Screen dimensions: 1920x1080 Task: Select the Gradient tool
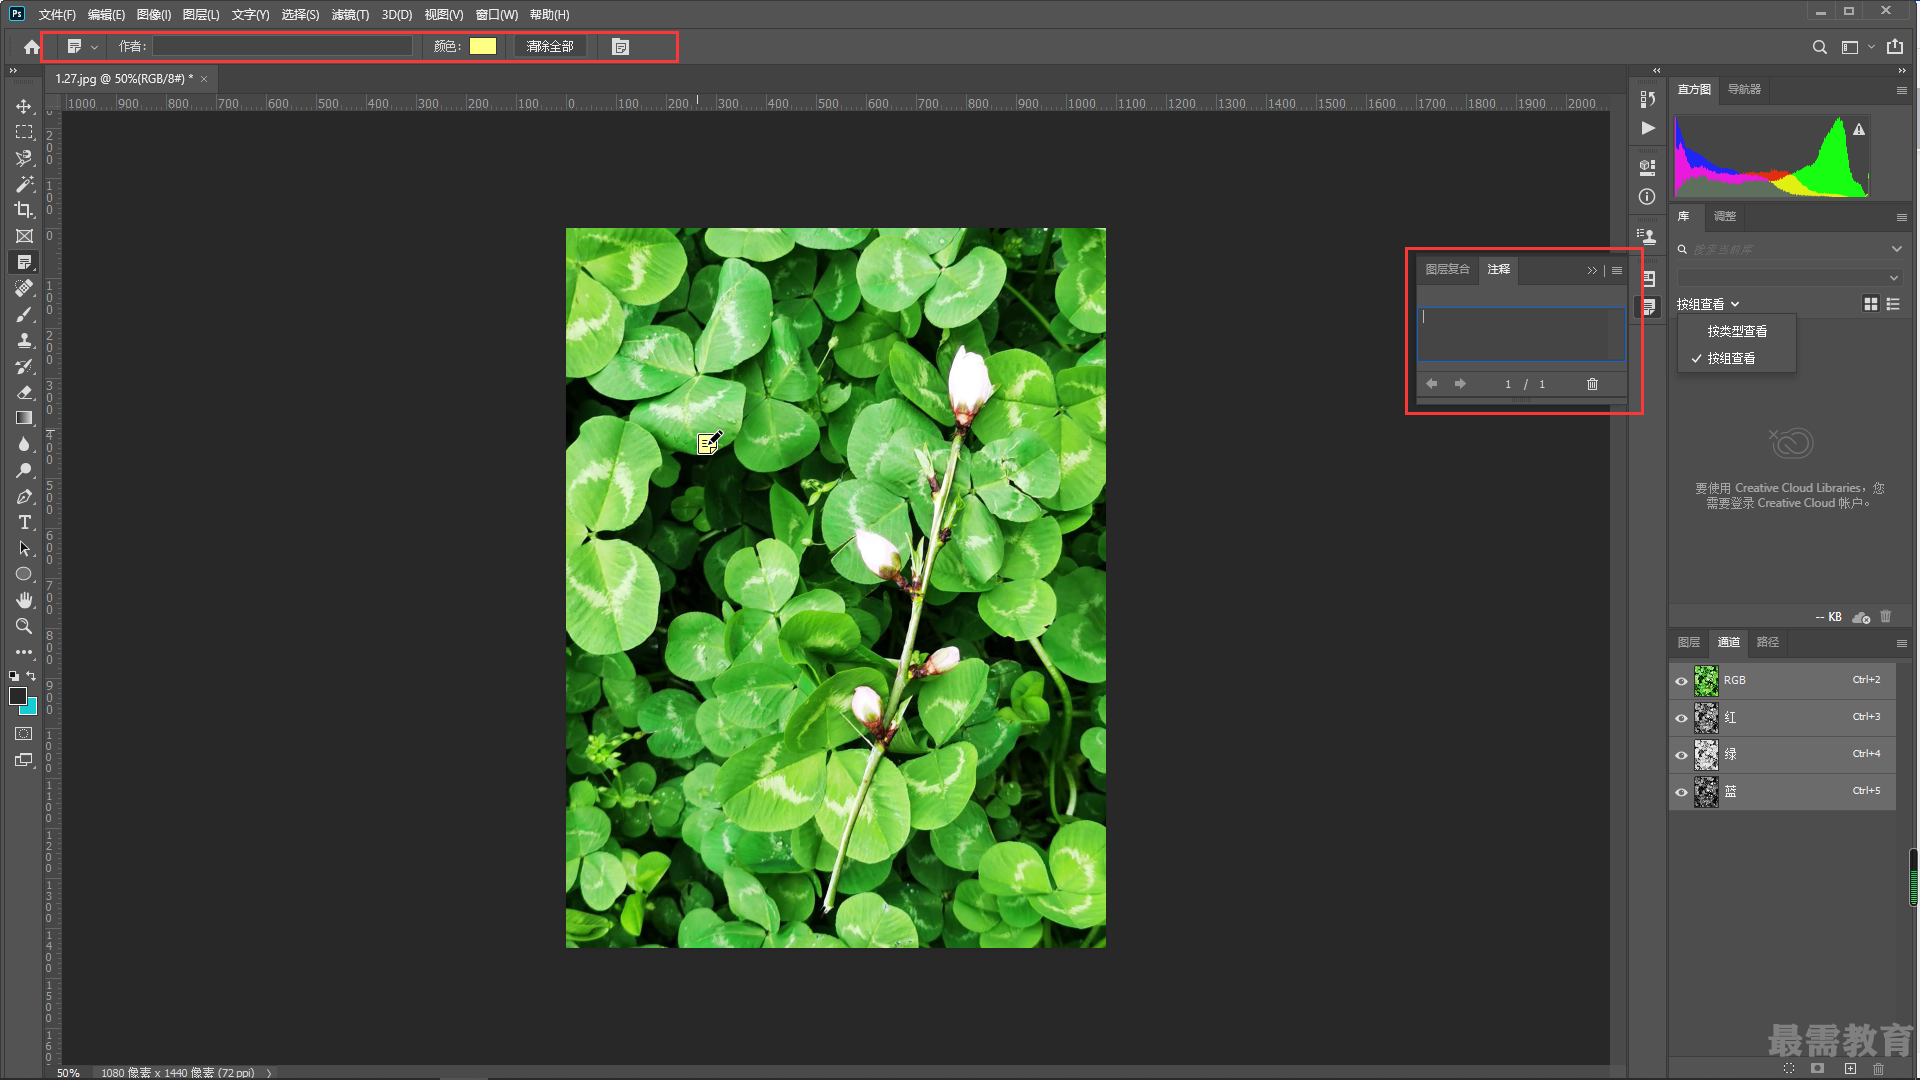tap(24, 418)
